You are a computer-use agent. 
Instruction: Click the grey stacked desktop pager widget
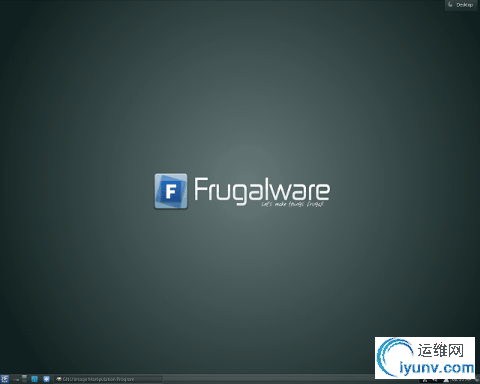point(24,378)
